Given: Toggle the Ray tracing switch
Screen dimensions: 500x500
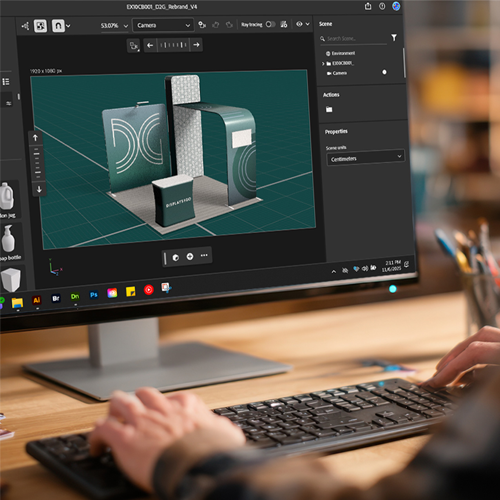Looking at the screenshot, I should tap(270, 24).
